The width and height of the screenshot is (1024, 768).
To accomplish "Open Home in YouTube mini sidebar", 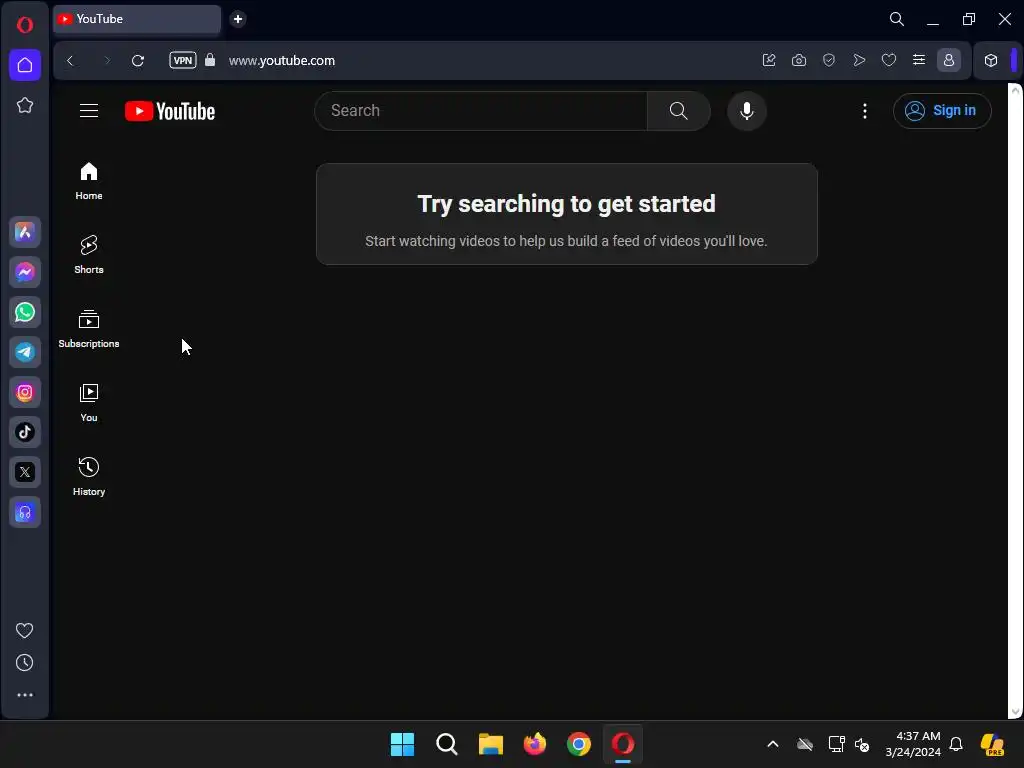I will (x=89, y=182).
